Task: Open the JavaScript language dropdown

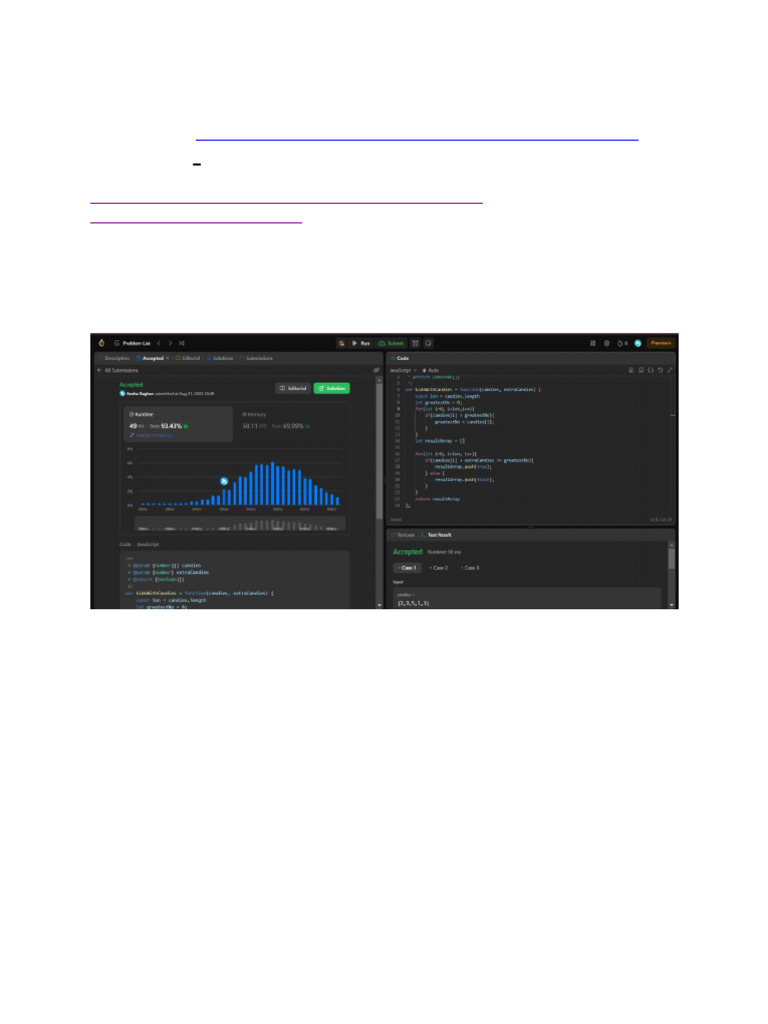Action: 403,370
